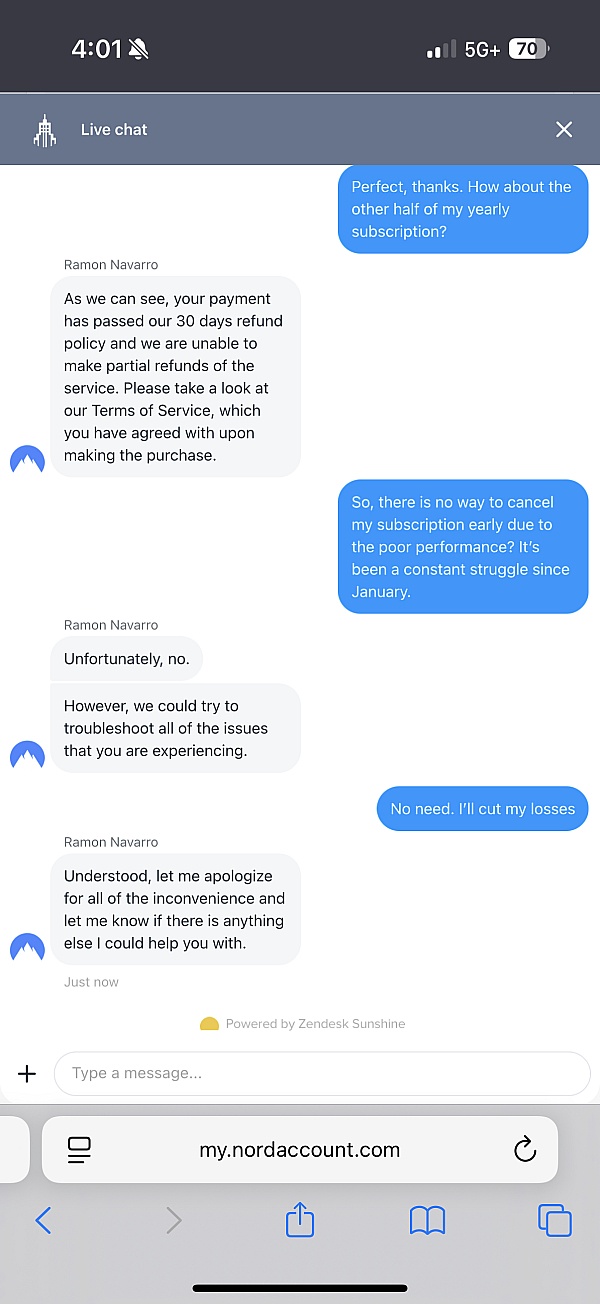Tap the "Unfortunately, no." message bubble
Screen dimensions: 600x1304
tap(127, 659)
